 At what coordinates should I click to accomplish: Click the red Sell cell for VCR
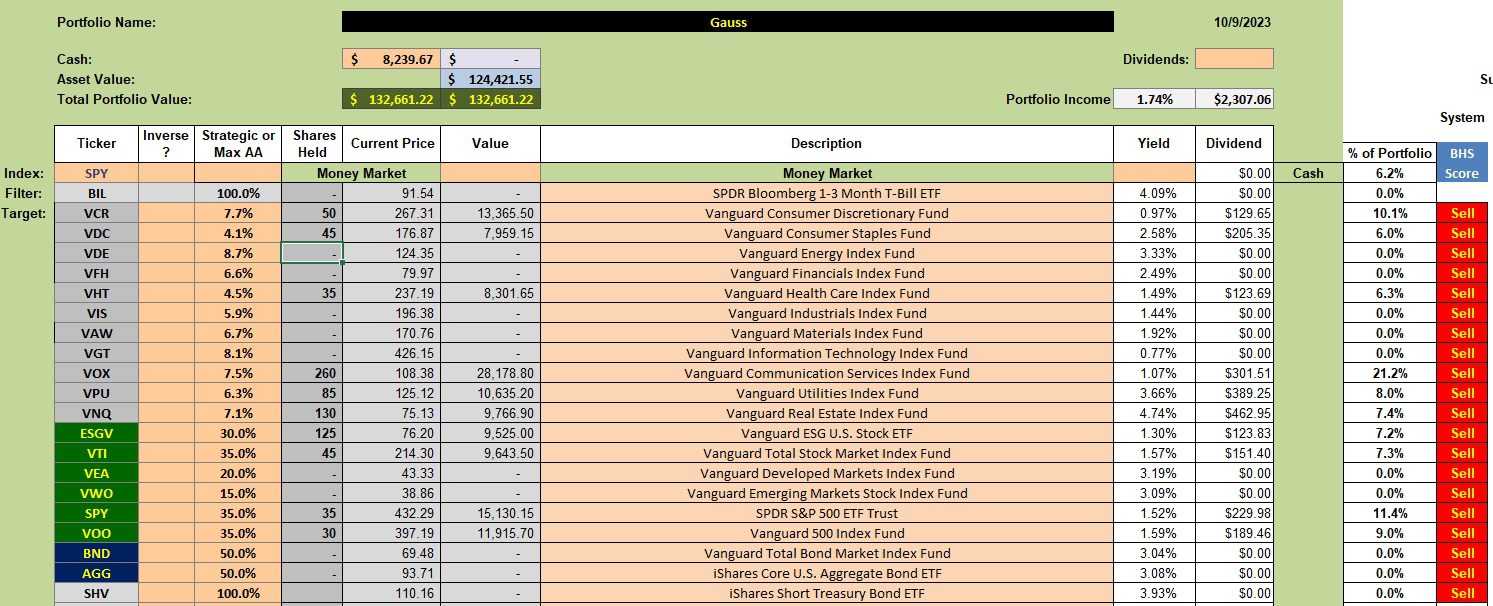click(1462, 213)
